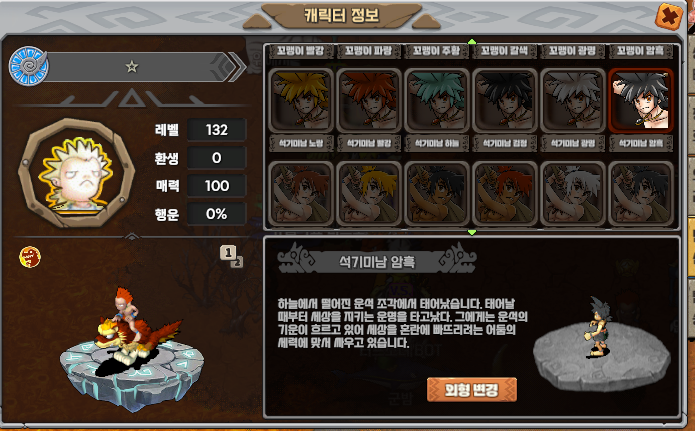Viewport: 695px width, 431px height.
Task: Click the 외형 변경 button
Action: point(472,390)
